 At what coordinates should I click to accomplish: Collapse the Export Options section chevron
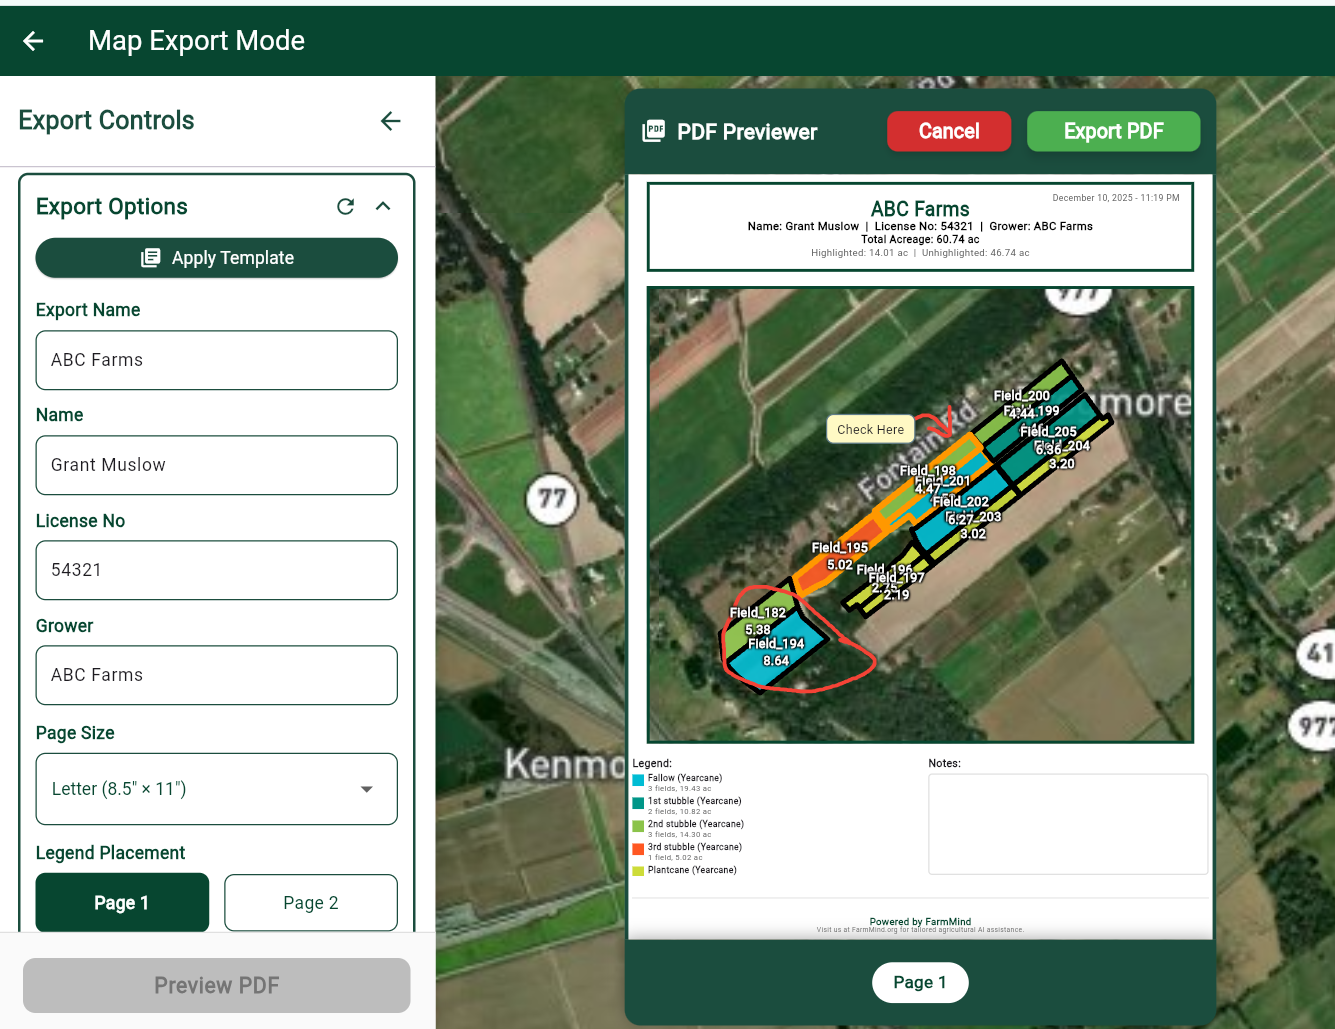383,206
